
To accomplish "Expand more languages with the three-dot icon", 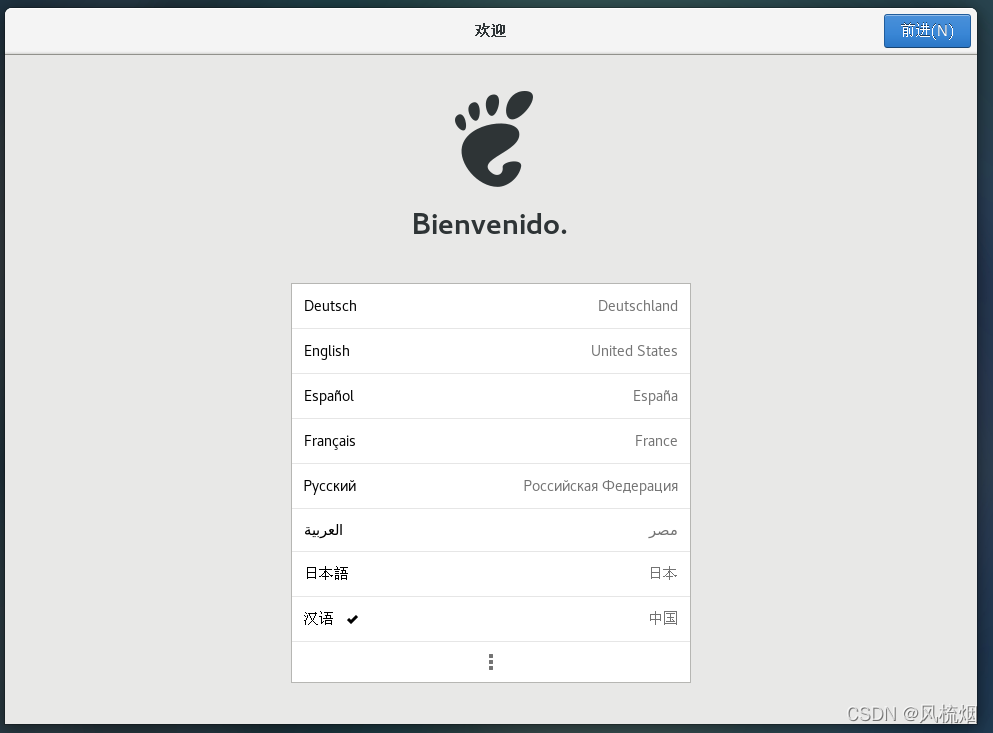I will pos(491,662).
